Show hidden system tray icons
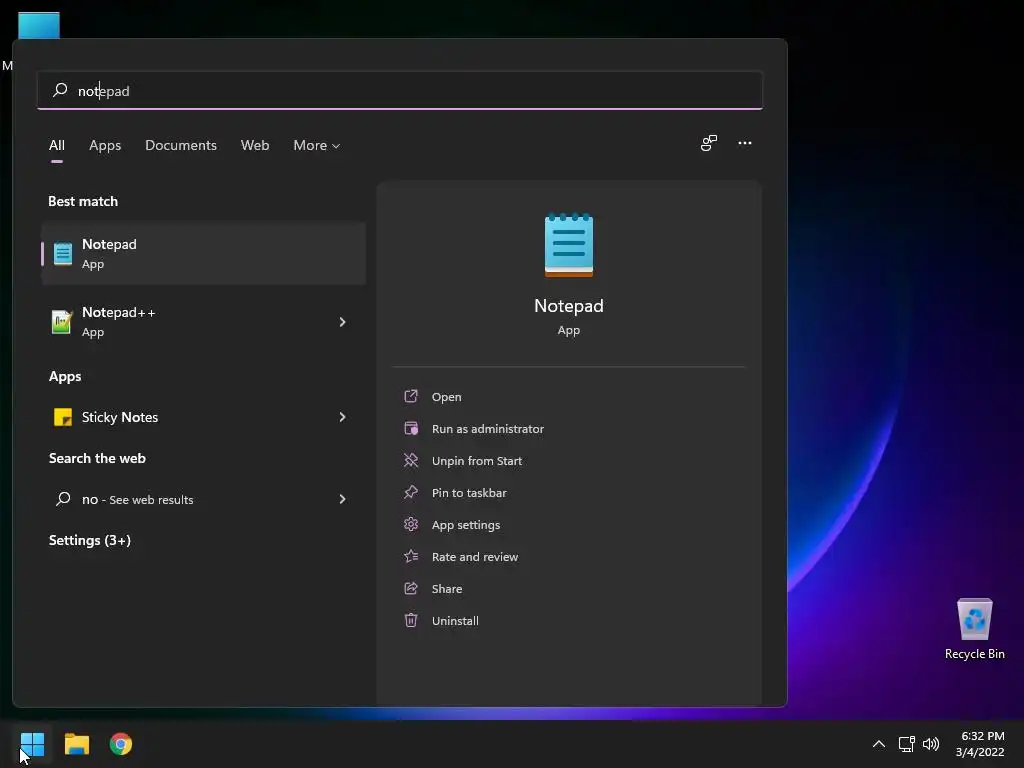1024x768 pixels. pos(878,744)
